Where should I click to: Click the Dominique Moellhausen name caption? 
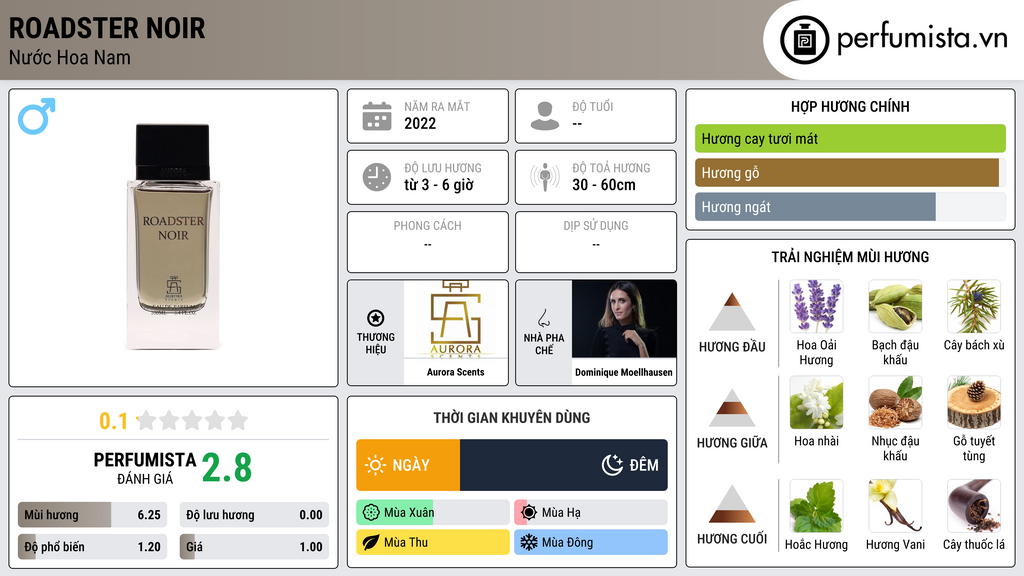624,372
